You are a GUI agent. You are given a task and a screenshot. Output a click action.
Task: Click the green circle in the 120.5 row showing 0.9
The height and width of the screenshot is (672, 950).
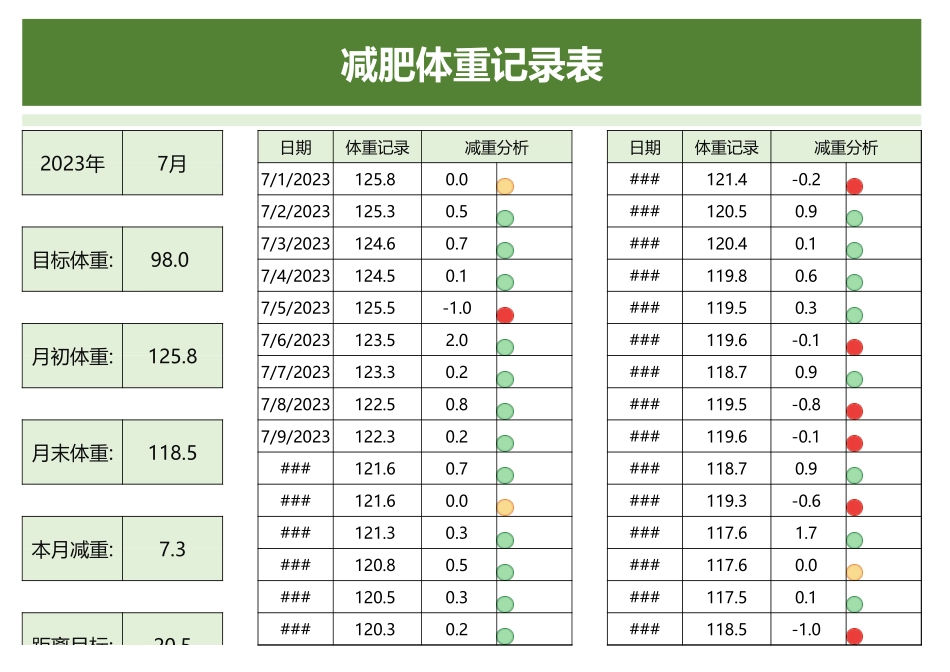(855, 218)
